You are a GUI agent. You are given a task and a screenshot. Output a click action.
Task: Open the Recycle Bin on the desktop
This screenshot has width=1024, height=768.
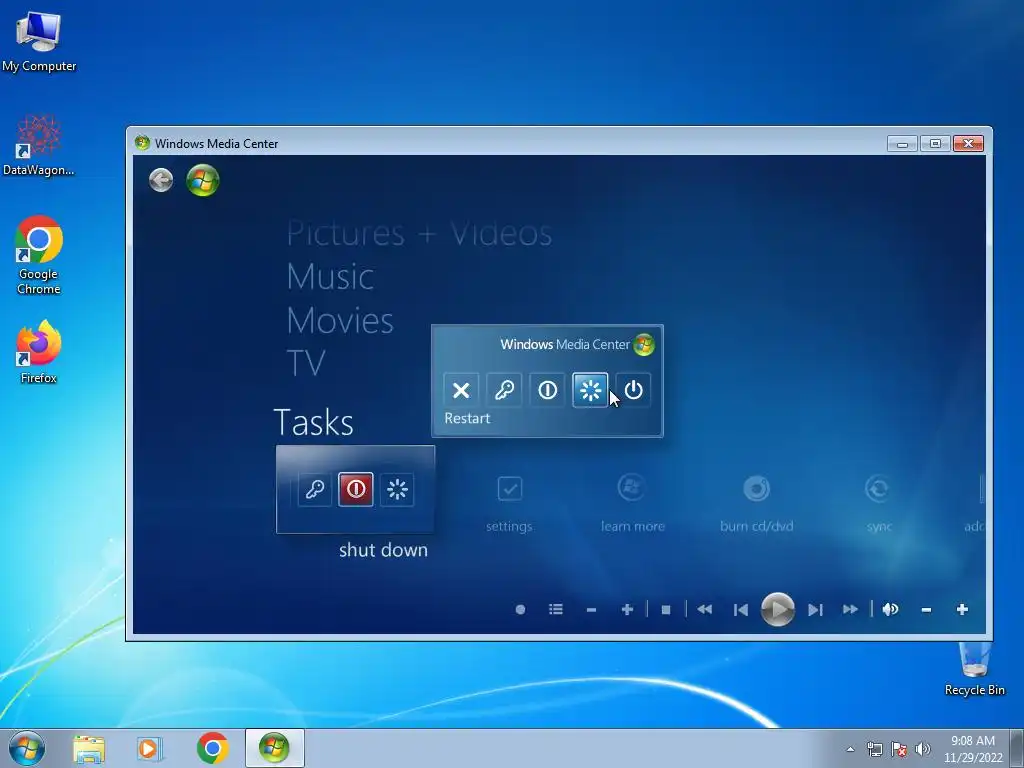point(974,669)
